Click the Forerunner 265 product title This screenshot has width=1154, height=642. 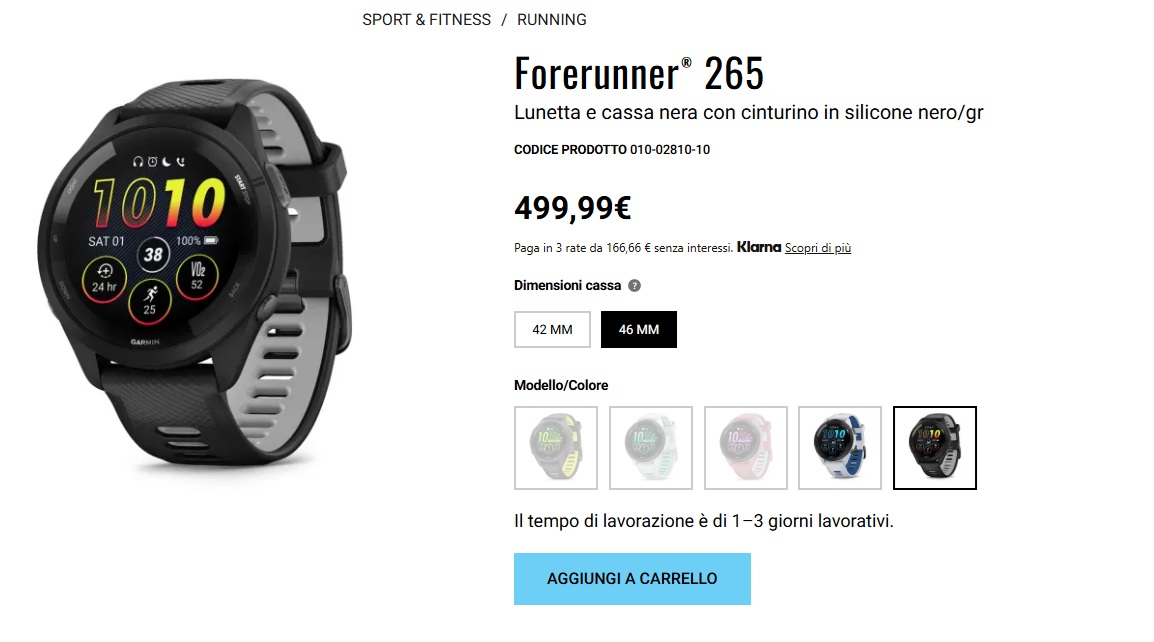(639, 74)
